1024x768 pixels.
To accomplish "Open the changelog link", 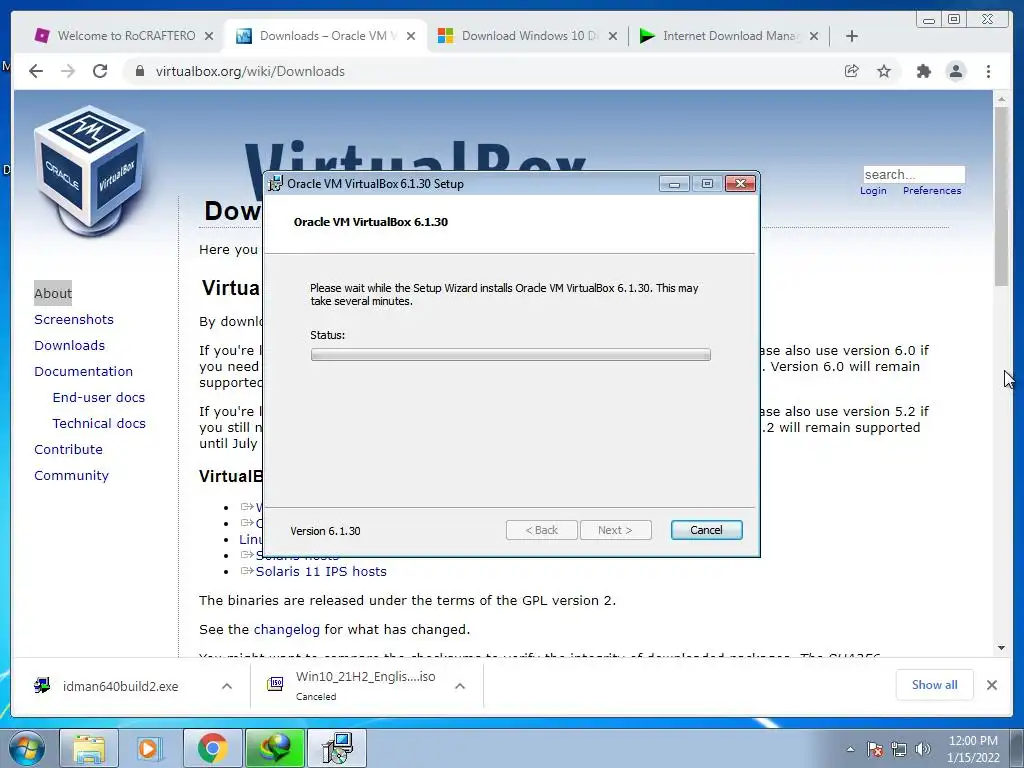I will (x=287, y=630).
